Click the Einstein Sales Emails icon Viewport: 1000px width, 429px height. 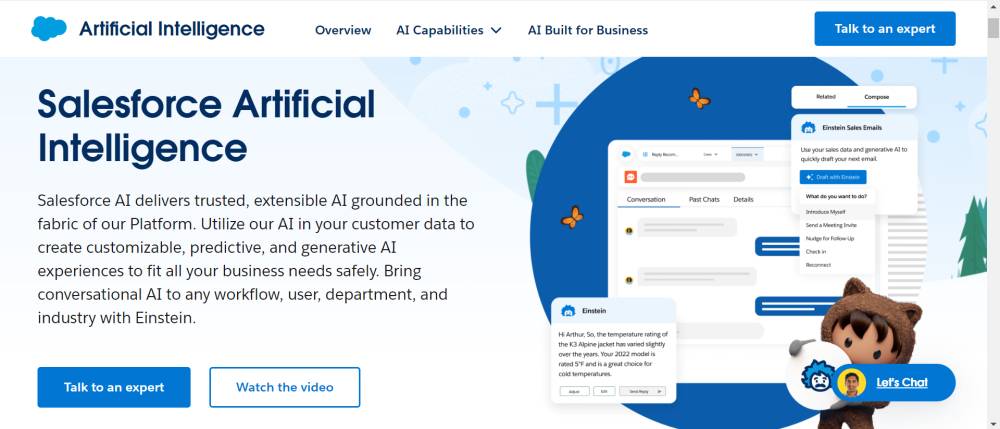(x=808, y=127)
